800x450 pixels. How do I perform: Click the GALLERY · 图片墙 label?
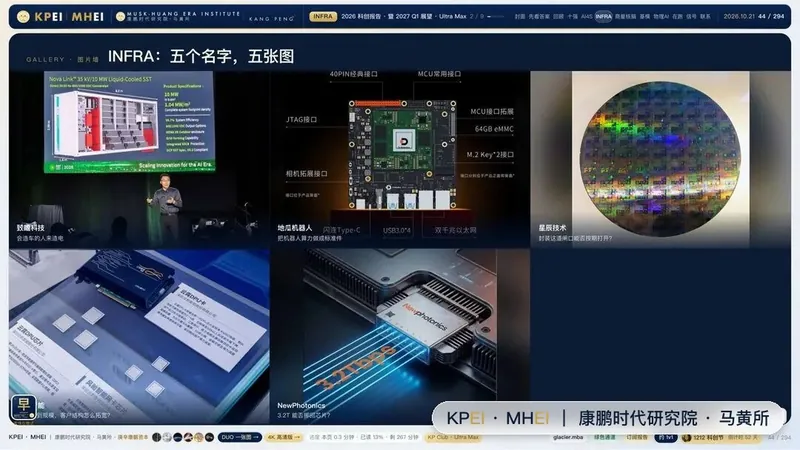(62, 59)
